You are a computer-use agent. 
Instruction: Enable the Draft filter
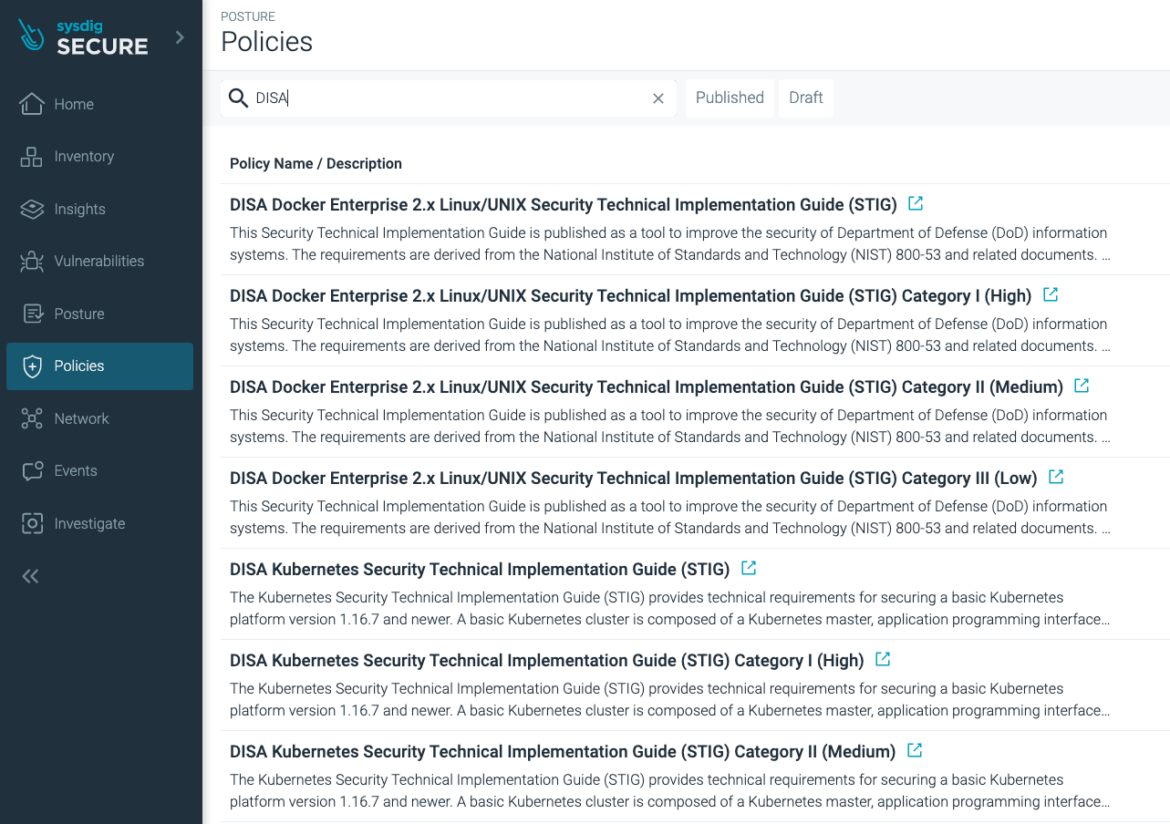coord(806,98)
